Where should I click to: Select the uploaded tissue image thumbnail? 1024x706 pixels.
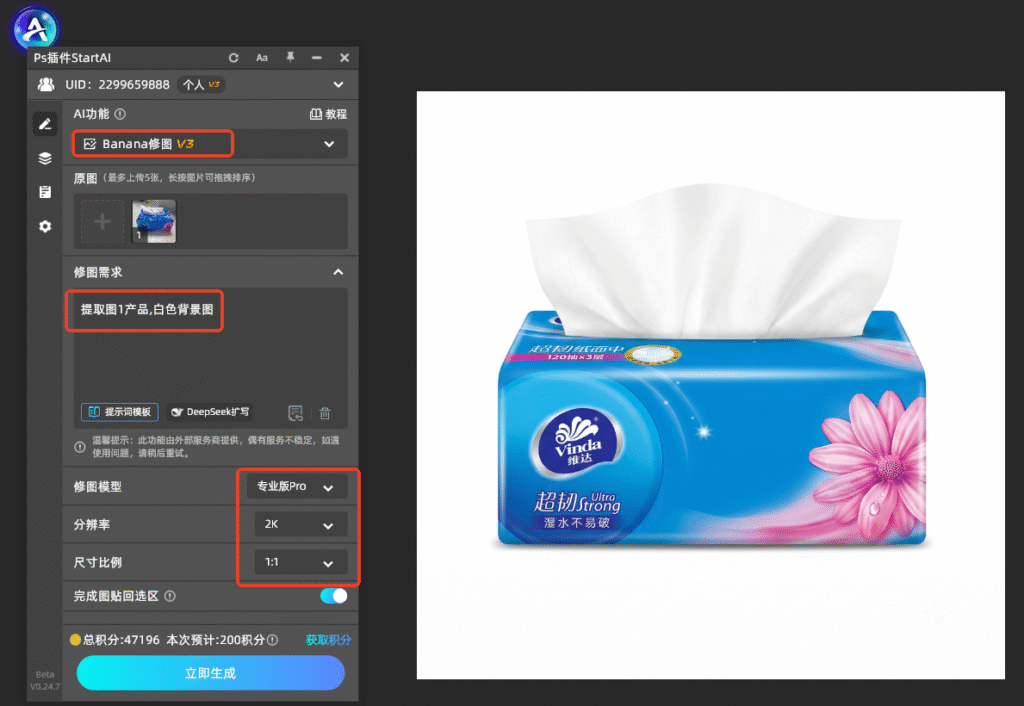pyautogui.click(x=154, y=221)
